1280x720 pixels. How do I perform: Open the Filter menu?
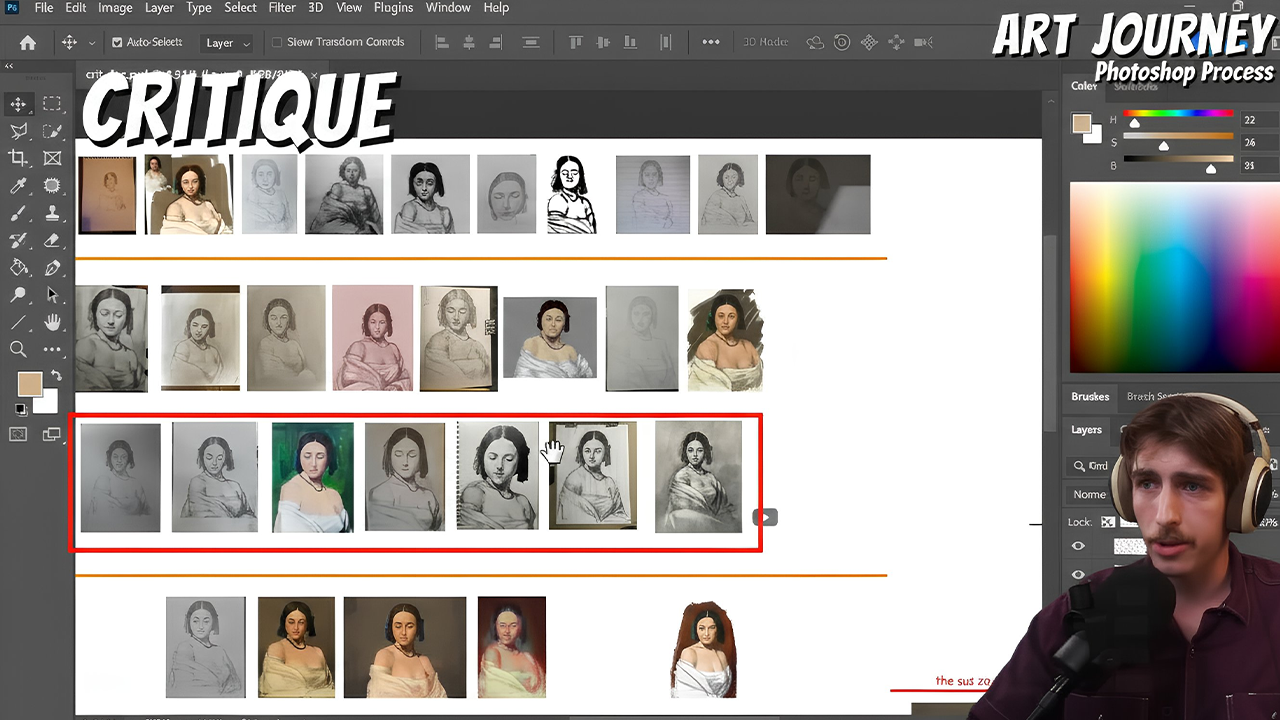282,8
